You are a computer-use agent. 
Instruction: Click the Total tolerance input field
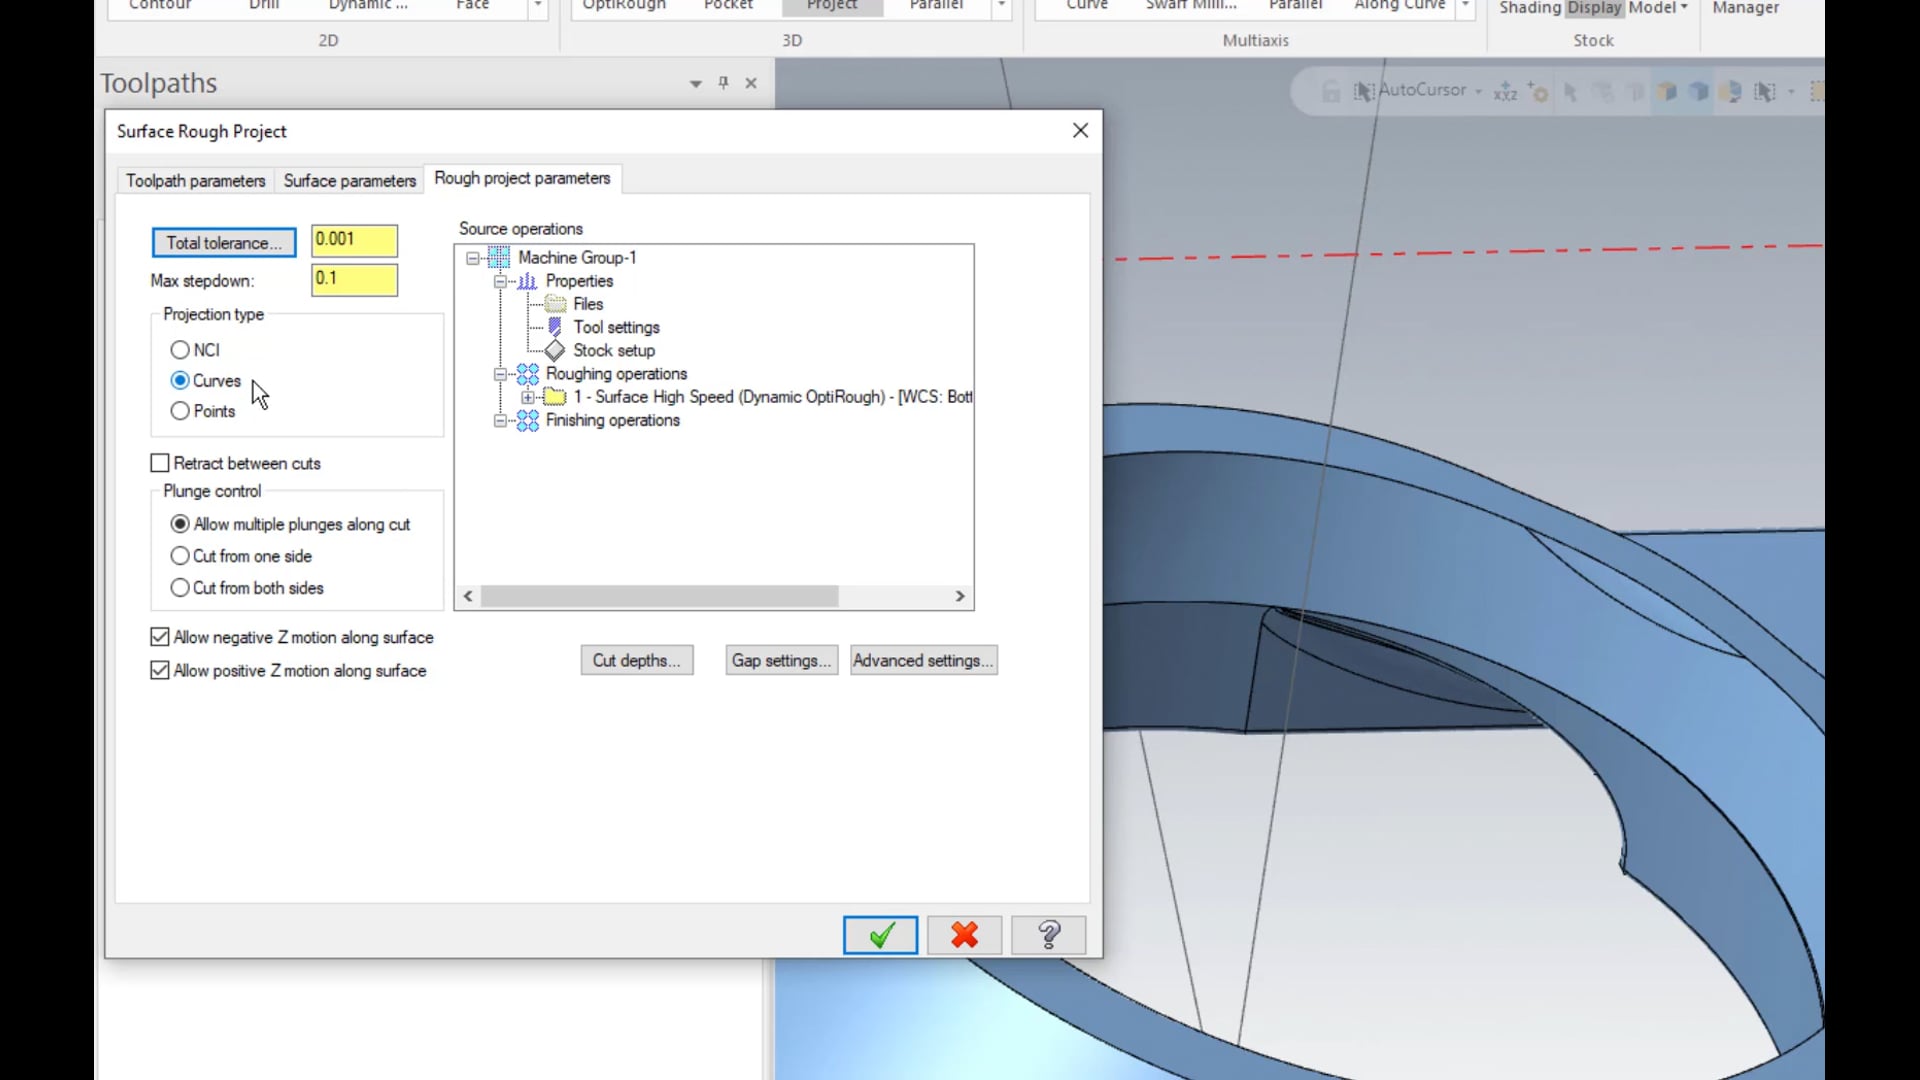coord(352,239)
